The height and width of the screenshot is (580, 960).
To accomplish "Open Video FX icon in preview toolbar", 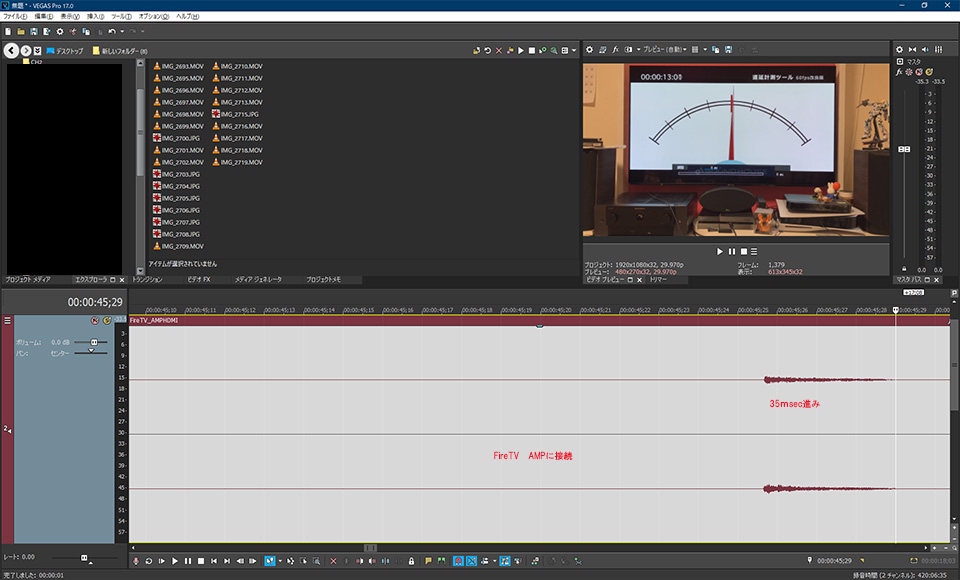I will point(616,49).
